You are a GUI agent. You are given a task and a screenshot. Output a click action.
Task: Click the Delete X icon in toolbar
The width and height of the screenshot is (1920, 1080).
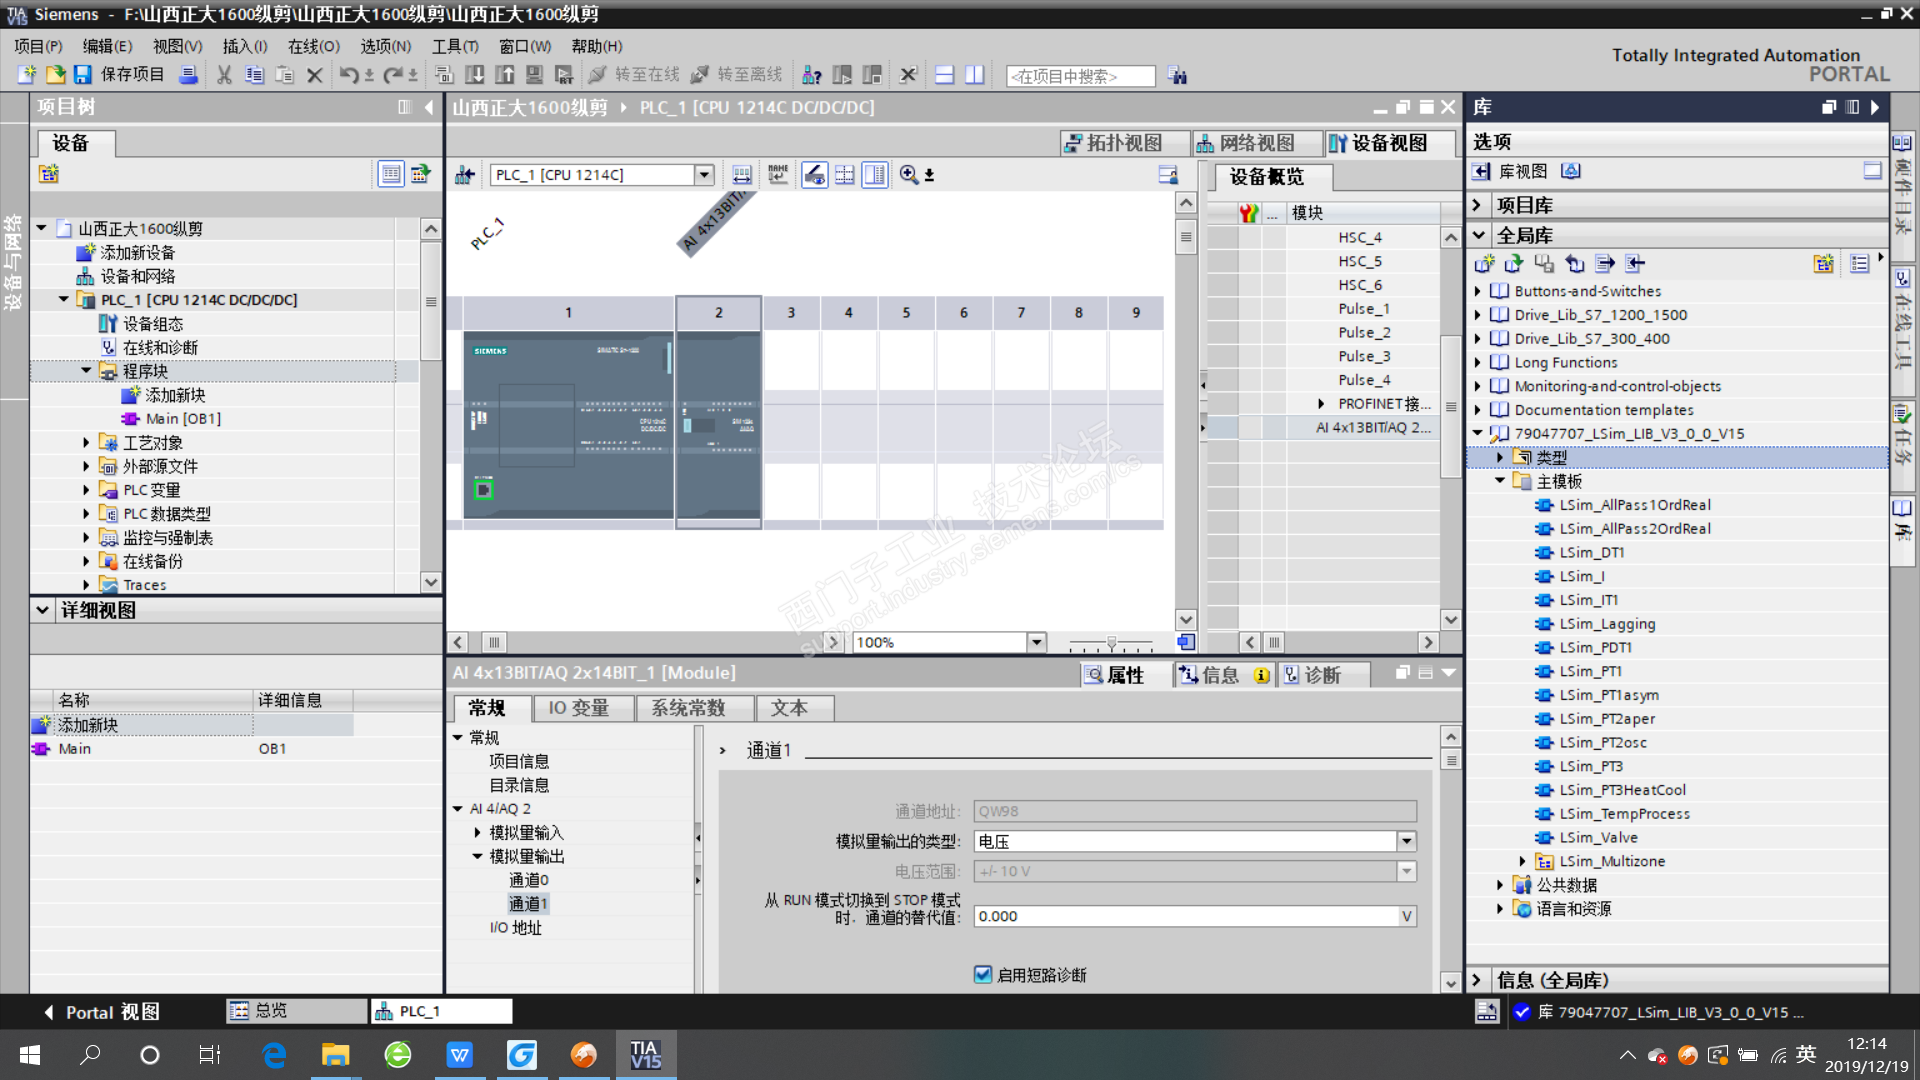pyautogui.click(x=314, y=75)
